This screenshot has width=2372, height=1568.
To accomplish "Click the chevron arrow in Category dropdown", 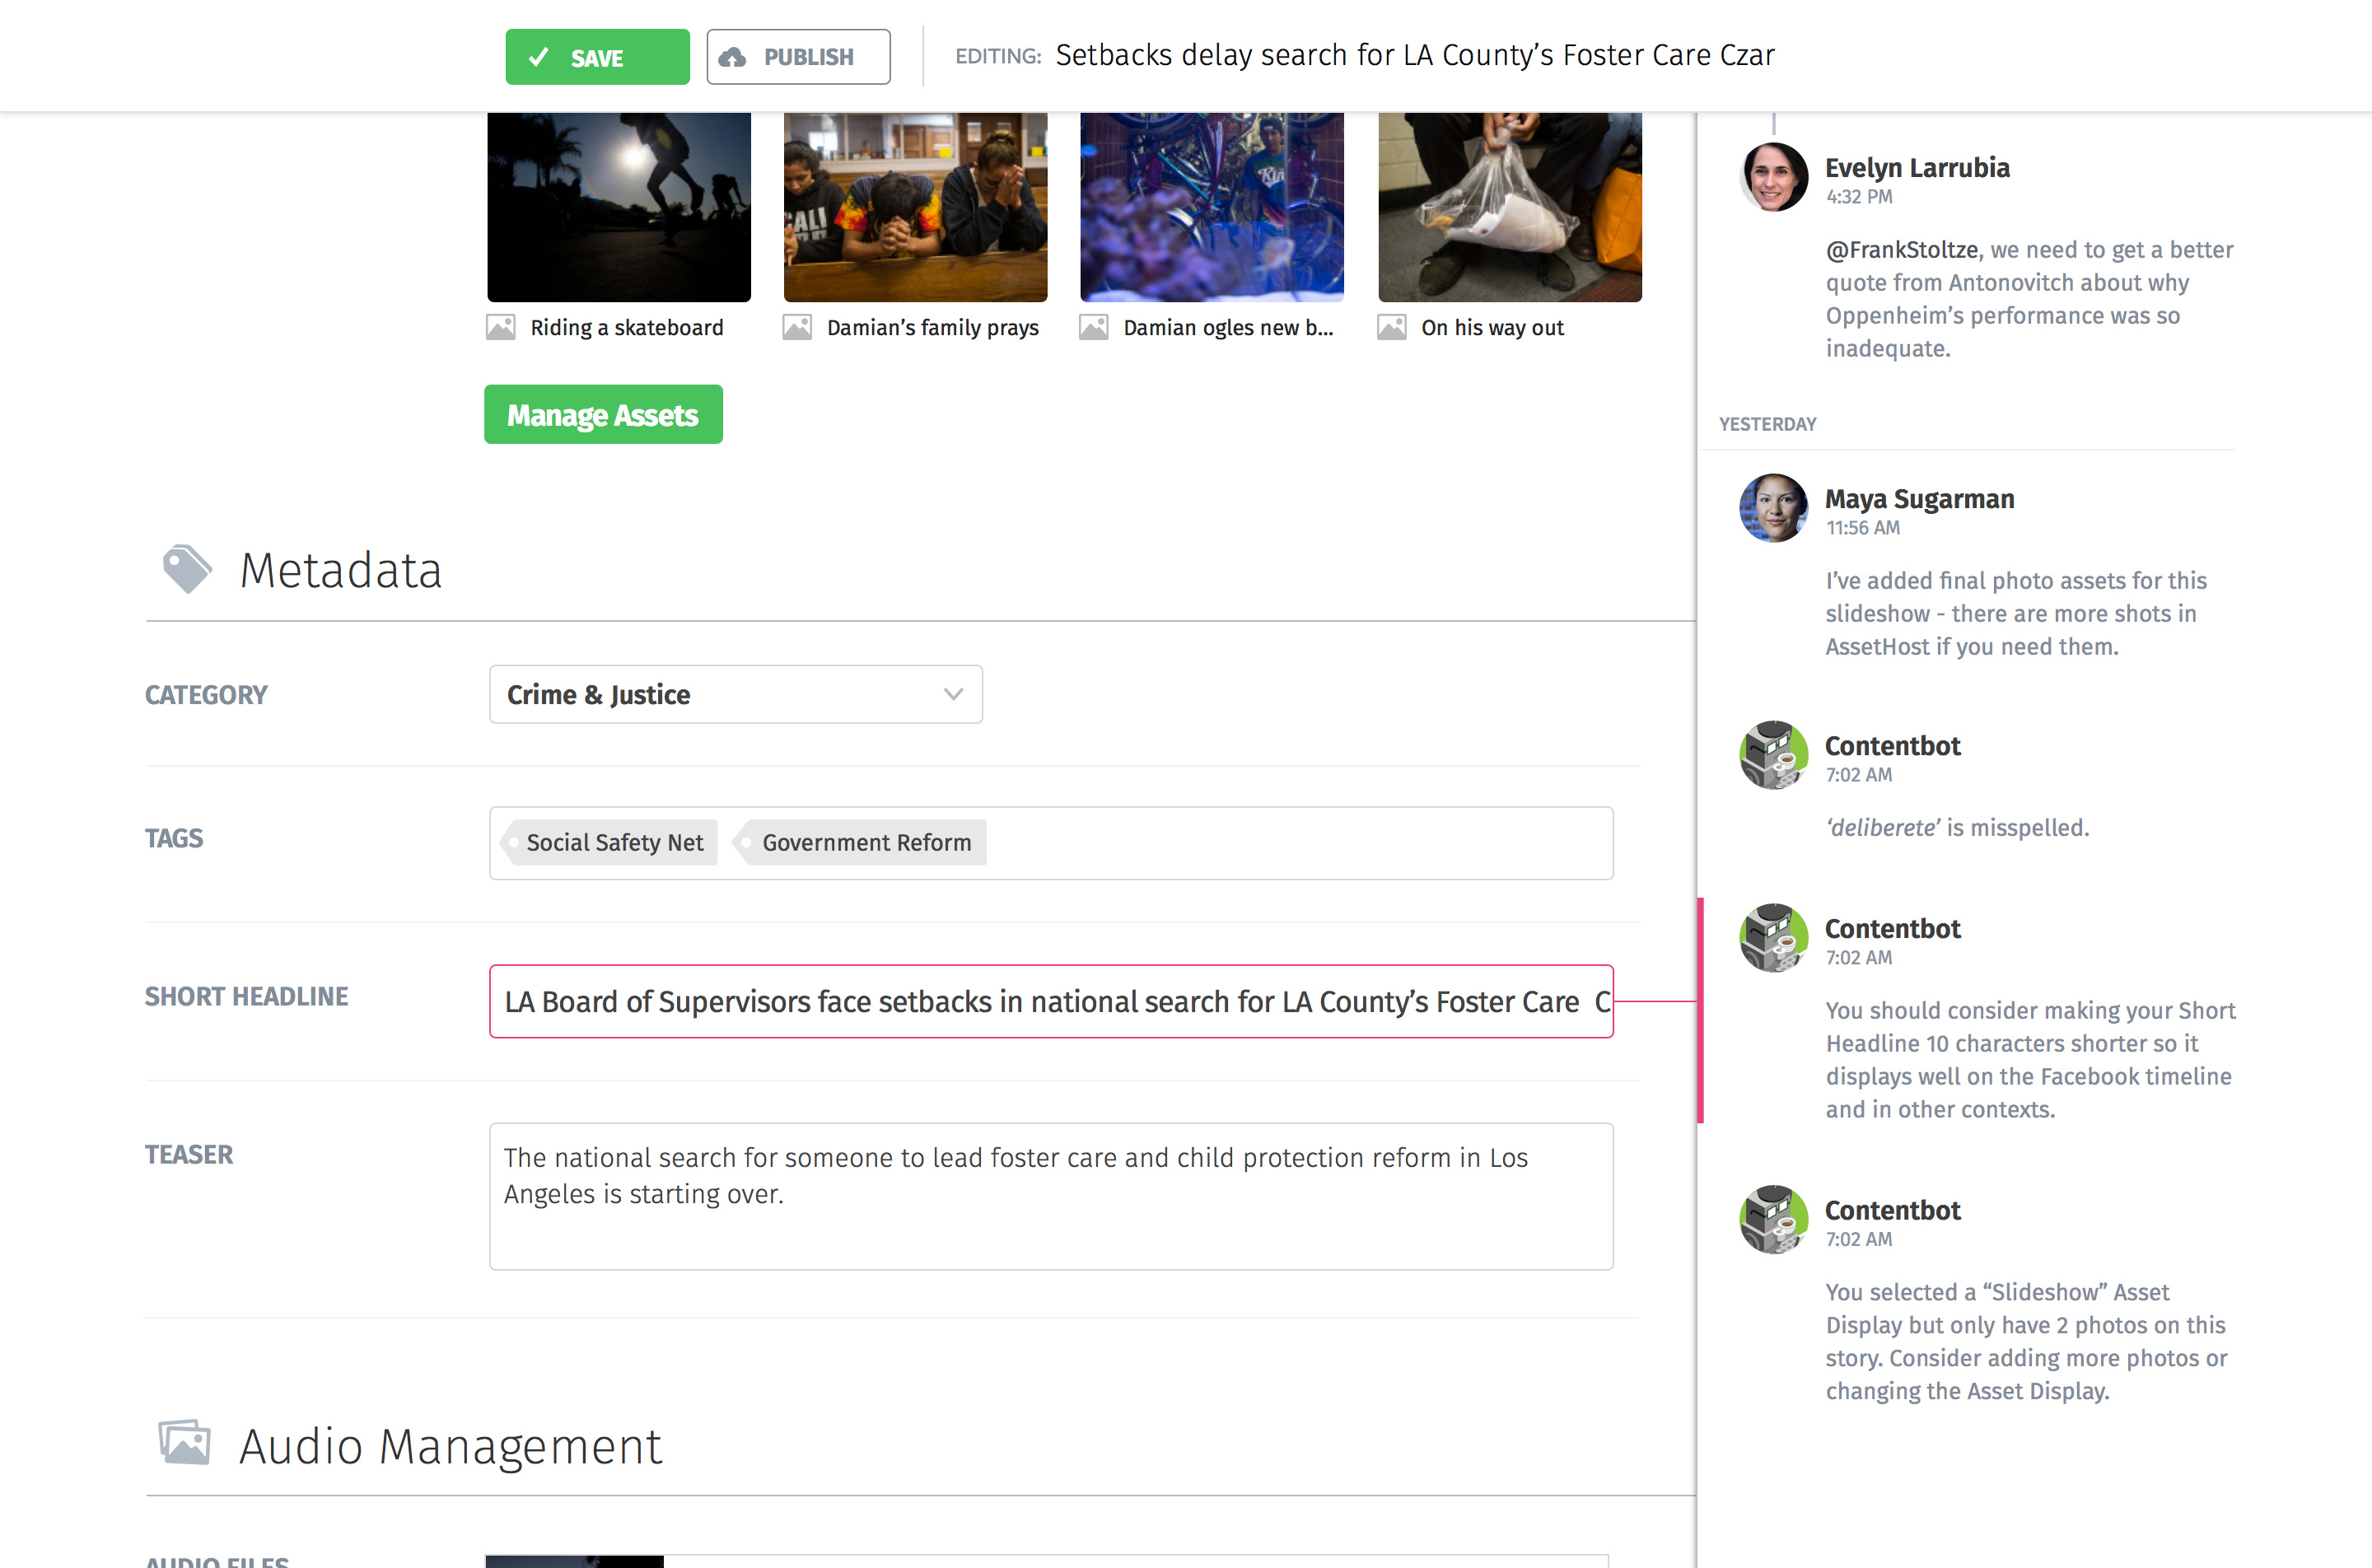I will [x=953, y=694].
